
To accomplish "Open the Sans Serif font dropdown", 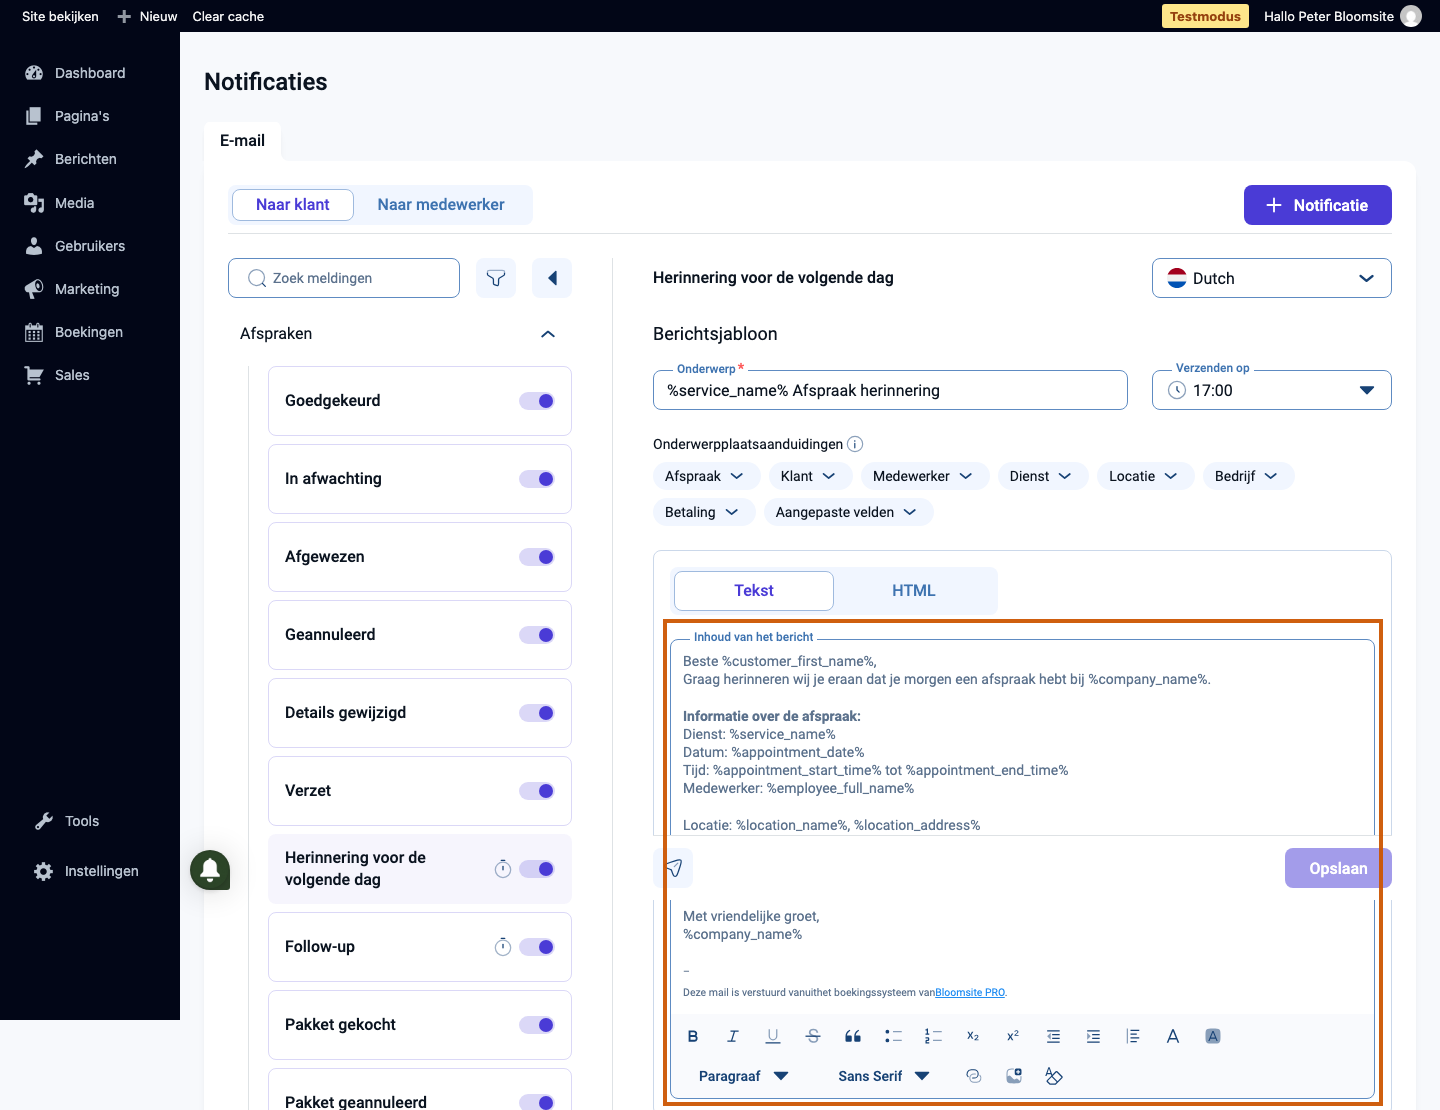I will (x=884, y=1076).
